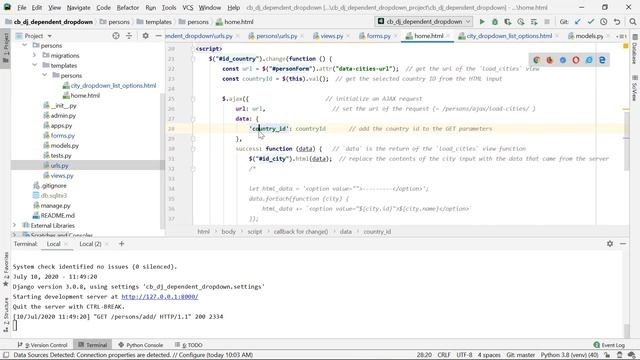Click the UTF-8 encoding indicator

(x=464, y=355)
